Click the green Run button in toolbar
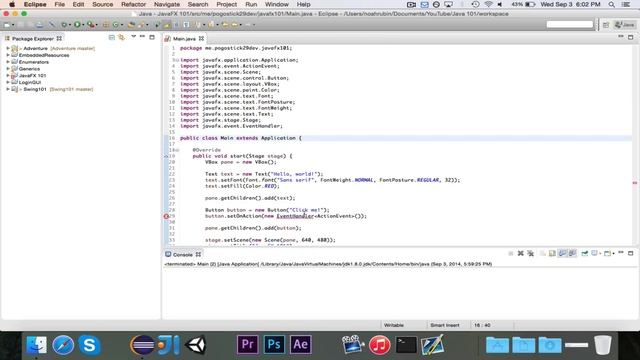The image size is (640, 360). click(x=77, y=25)
